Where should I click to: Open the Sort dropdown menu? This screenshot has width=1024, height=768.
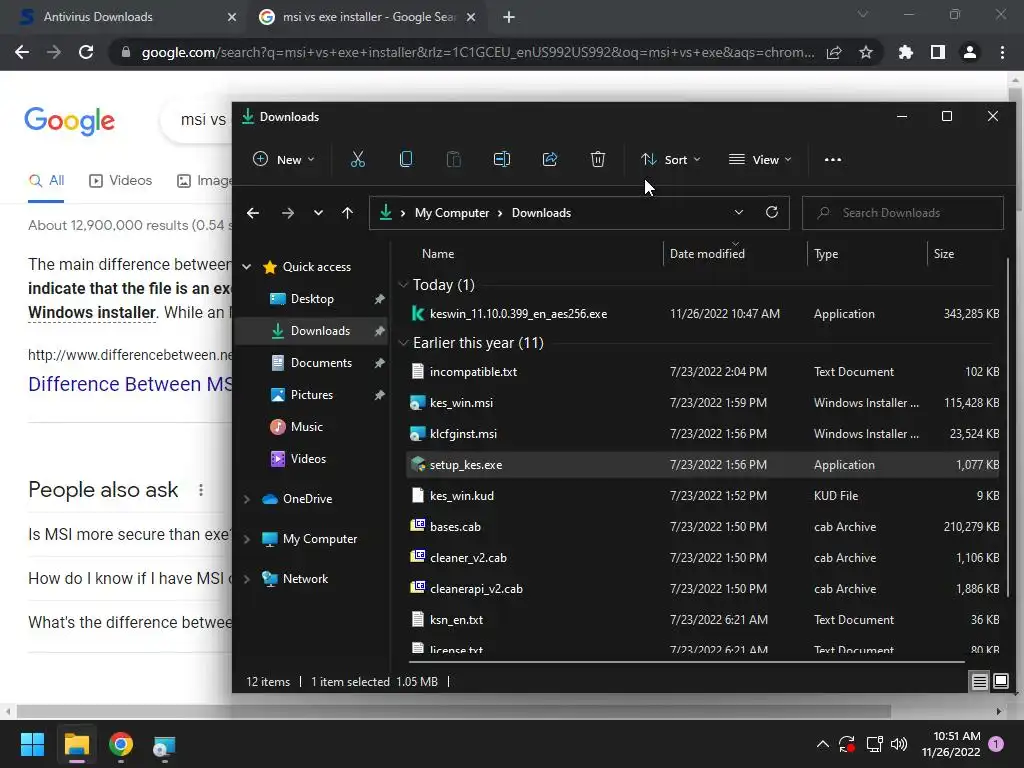tap(670, 159)
